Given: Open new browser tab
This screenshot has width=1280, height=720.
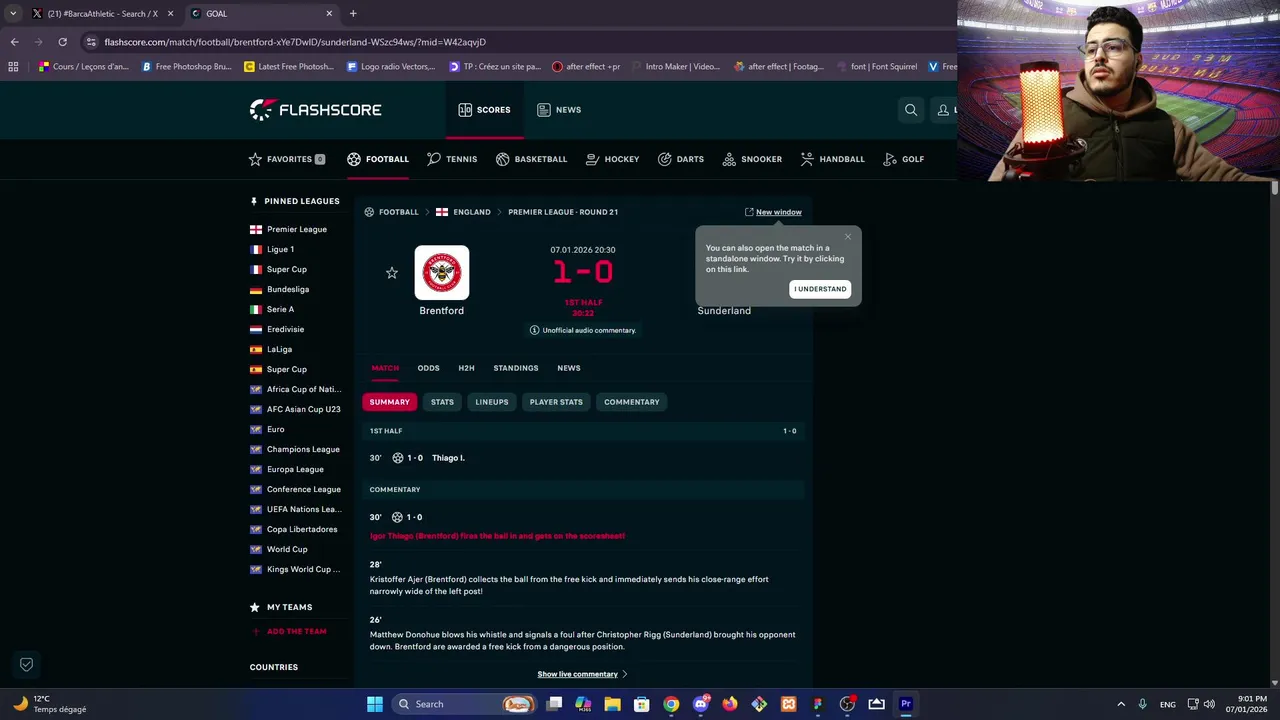Looking at the screenshot, I should pyautogui.click(x=353, y=13).
